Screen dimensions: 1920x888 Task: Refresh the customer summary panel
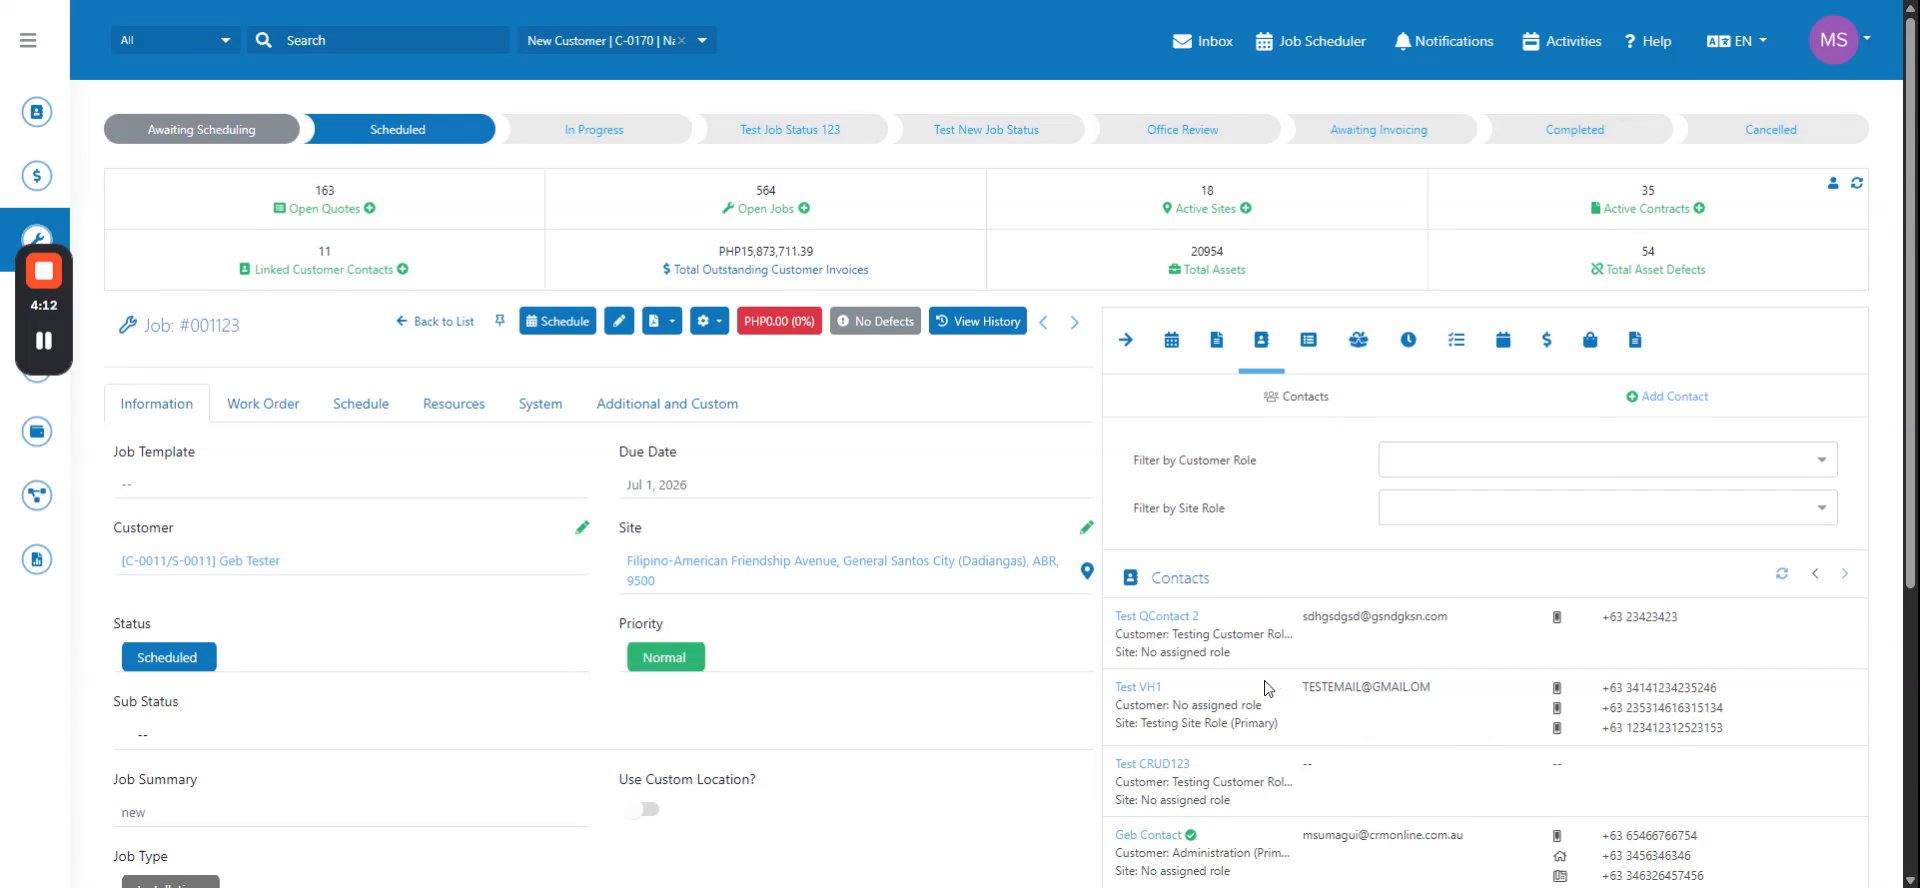[x=1857, y=183]
